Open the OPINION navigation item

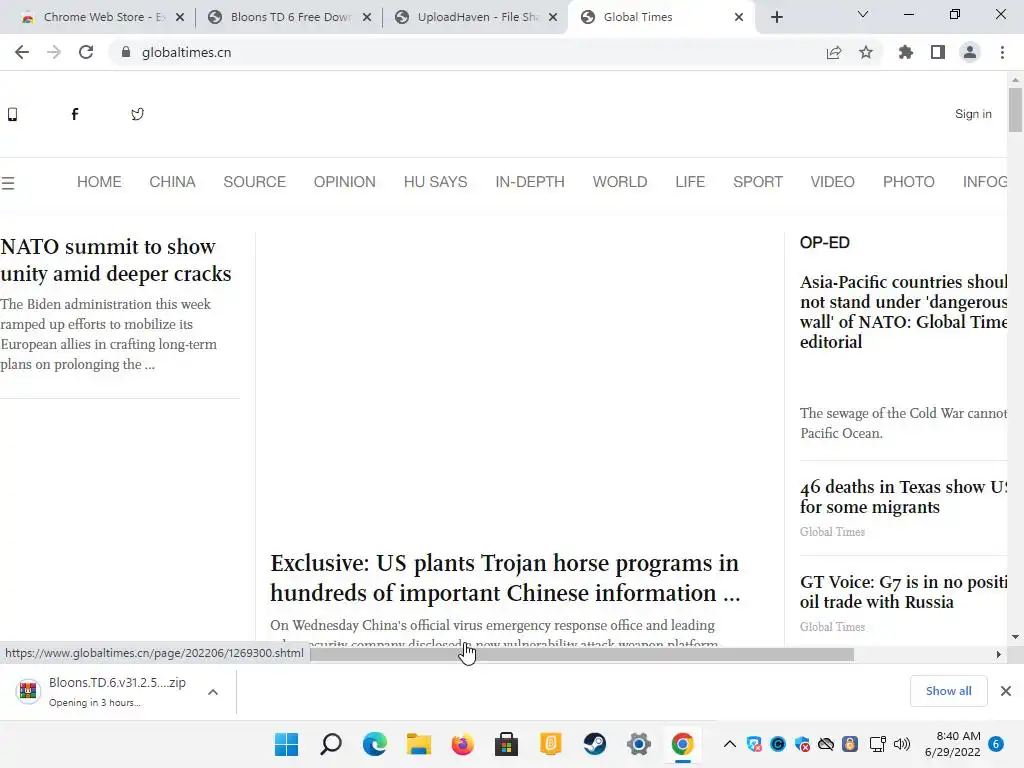click(x=345, y=182)
